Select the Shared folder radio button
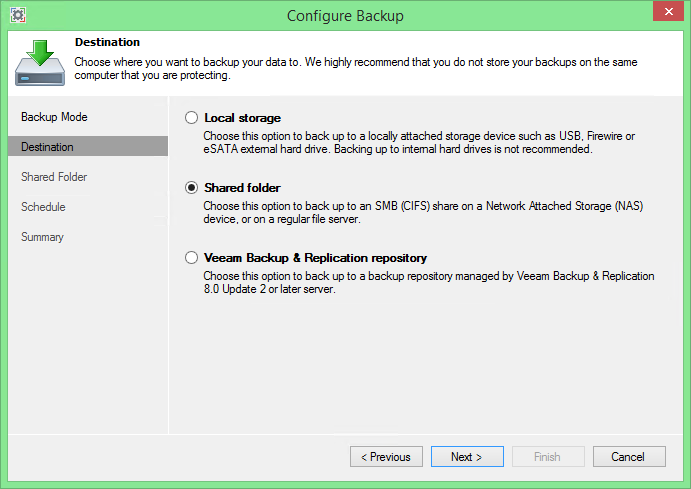691x489 pixels. point(191,188)
